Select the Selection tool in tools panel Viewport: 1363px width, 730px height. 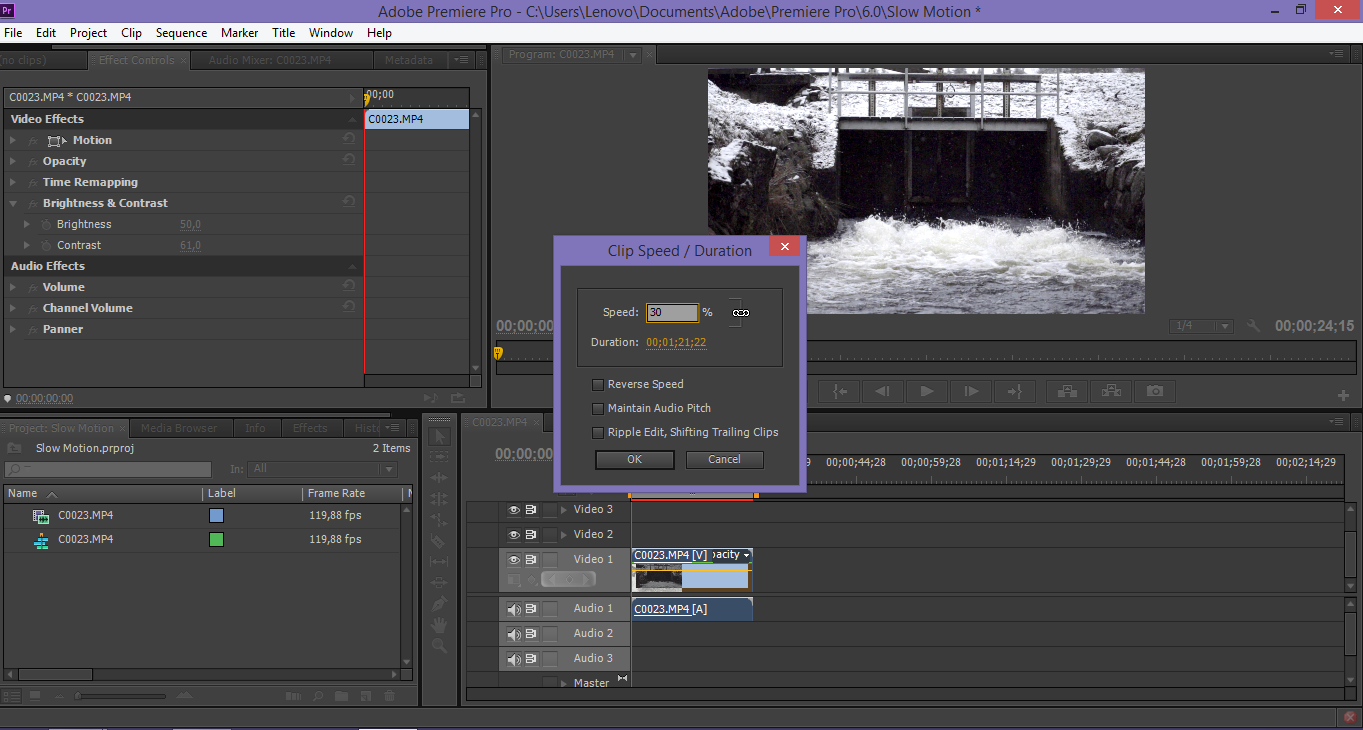pos(438,437)
